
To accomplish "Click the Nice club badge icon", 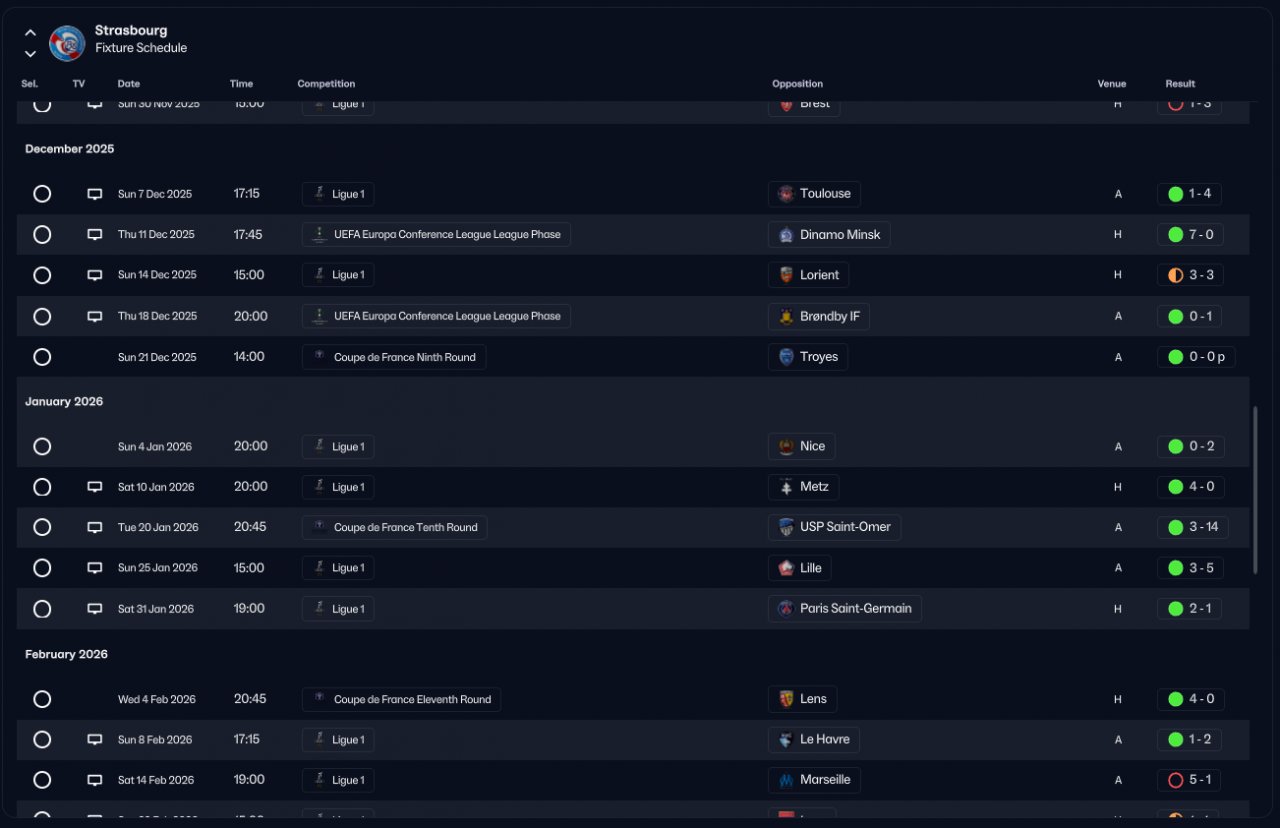I will point(786,446).
